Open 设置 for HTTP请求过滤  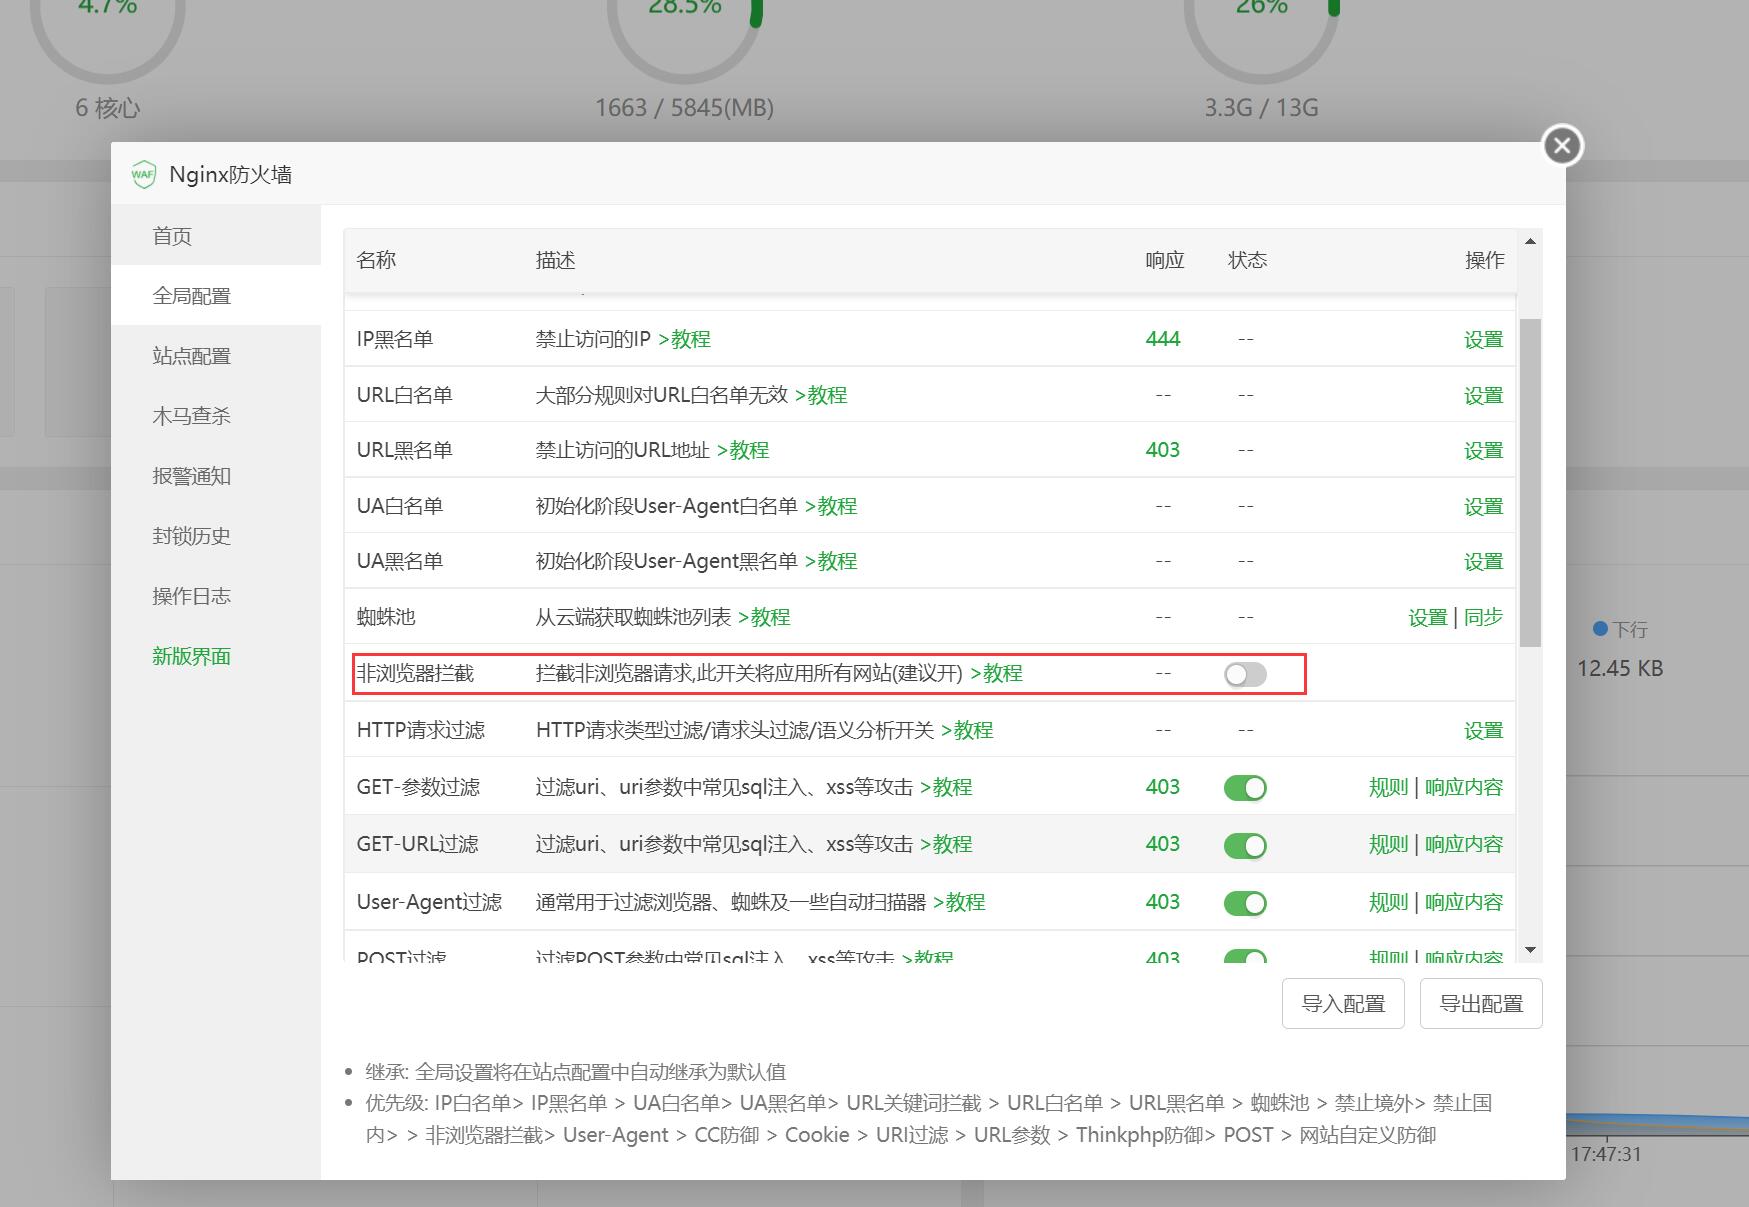[1483, 731]
